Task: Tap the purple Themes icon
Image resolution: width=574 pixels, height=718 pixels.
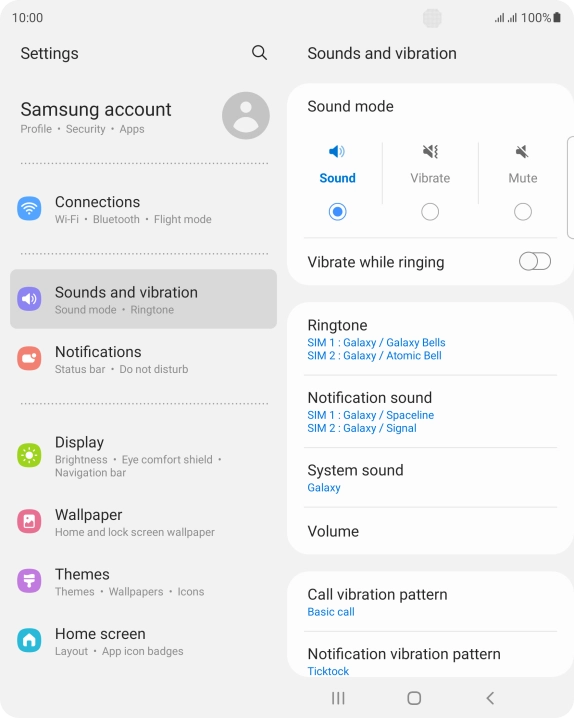Action: tap(29, 581)
